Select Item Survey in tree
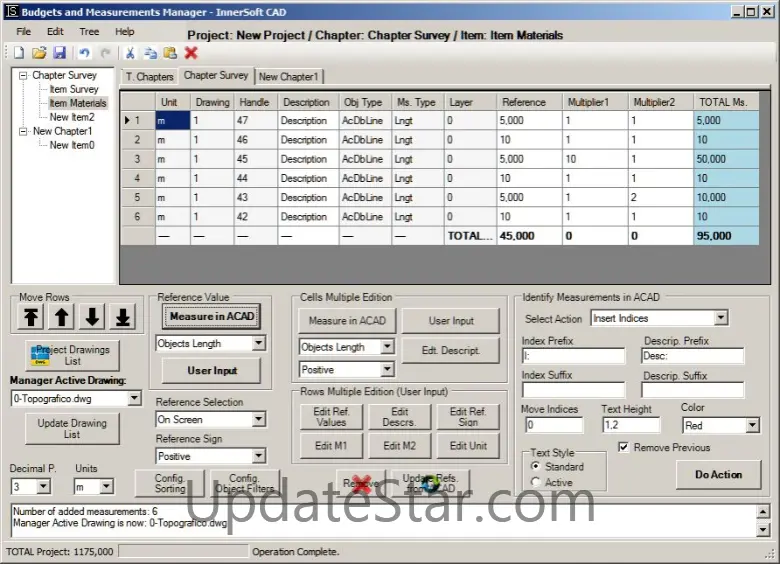Screen dimensions: 780x564 [x=74, y=90]
